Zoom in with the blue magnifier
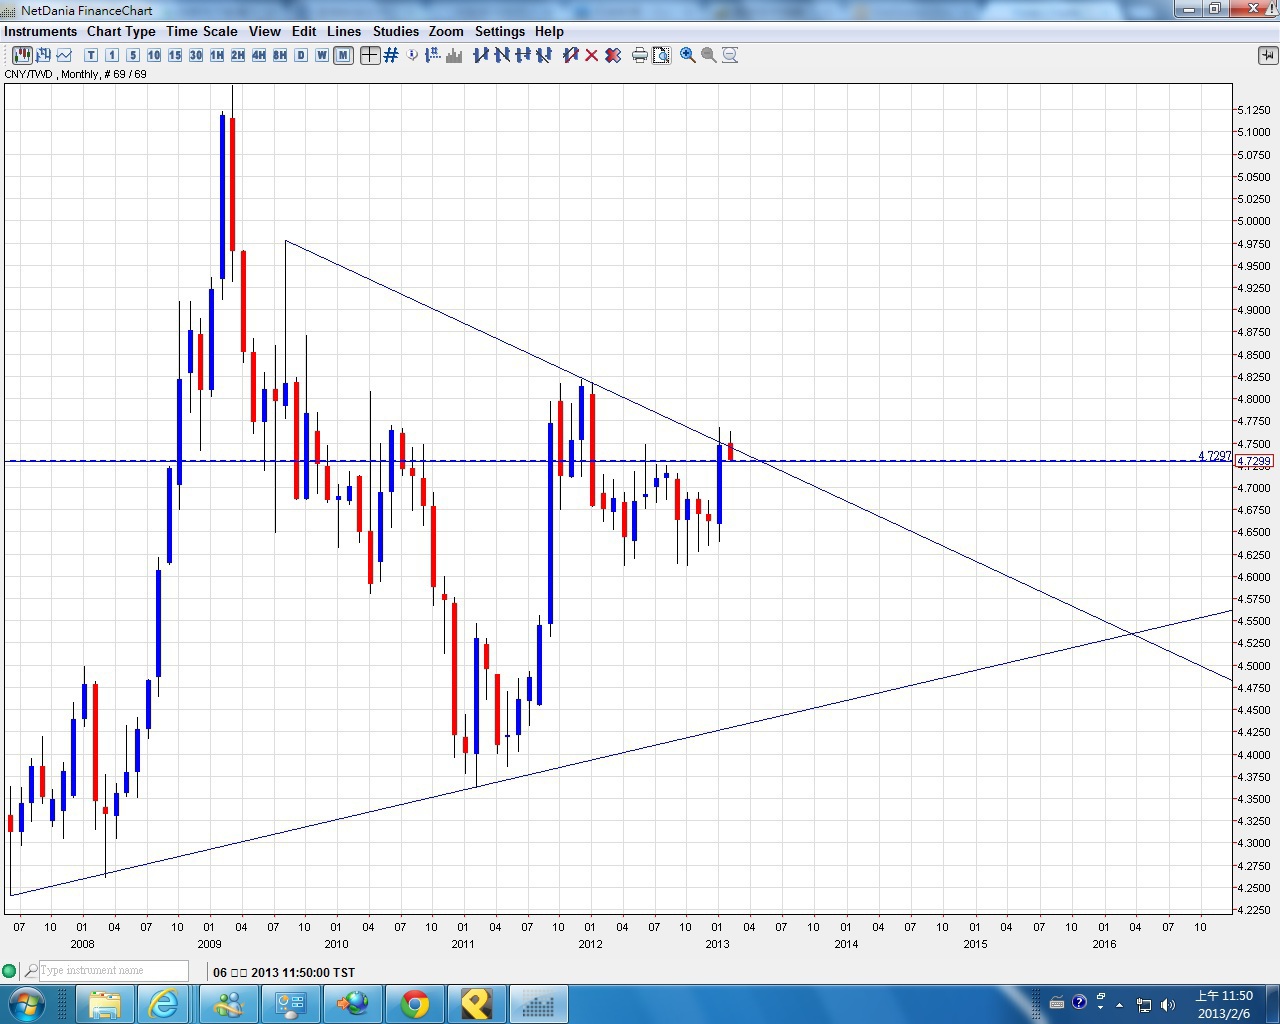The height and width of the screenshot is (1024, 1280). 688,55
